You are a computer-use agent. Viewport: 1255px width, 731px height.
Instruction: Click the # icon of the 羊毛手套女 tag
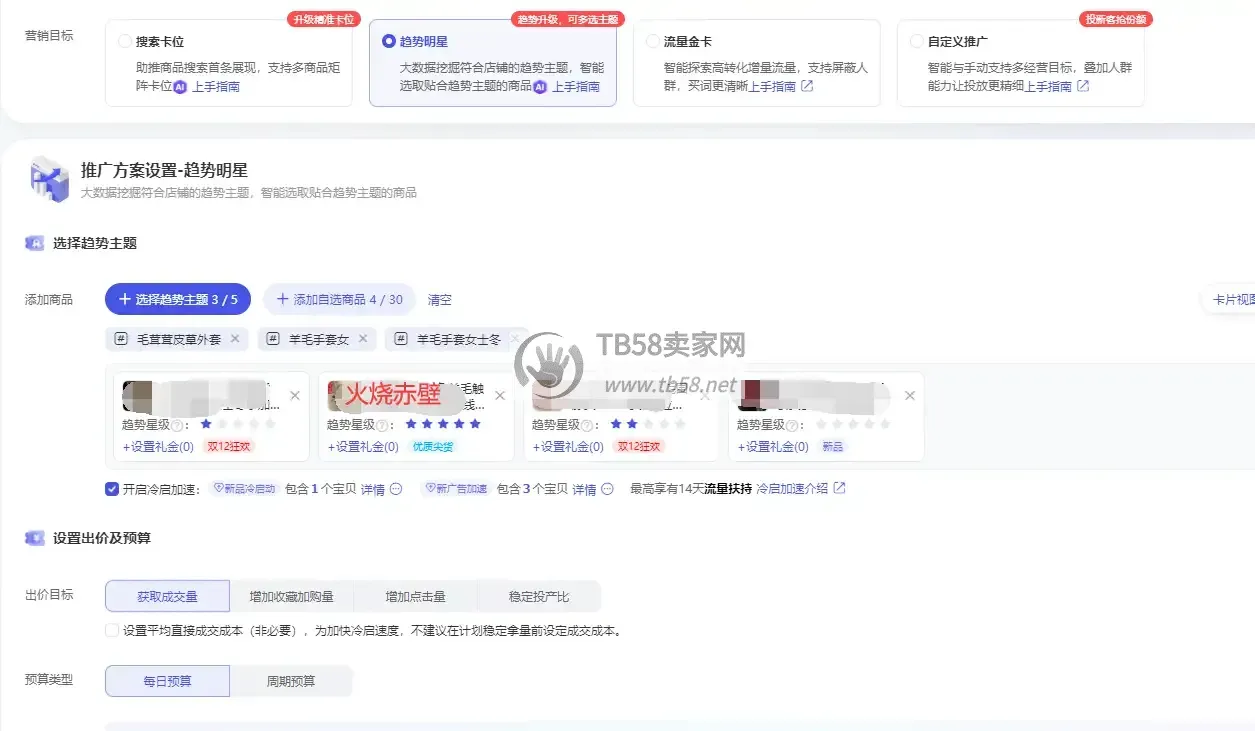click(272, 339)
